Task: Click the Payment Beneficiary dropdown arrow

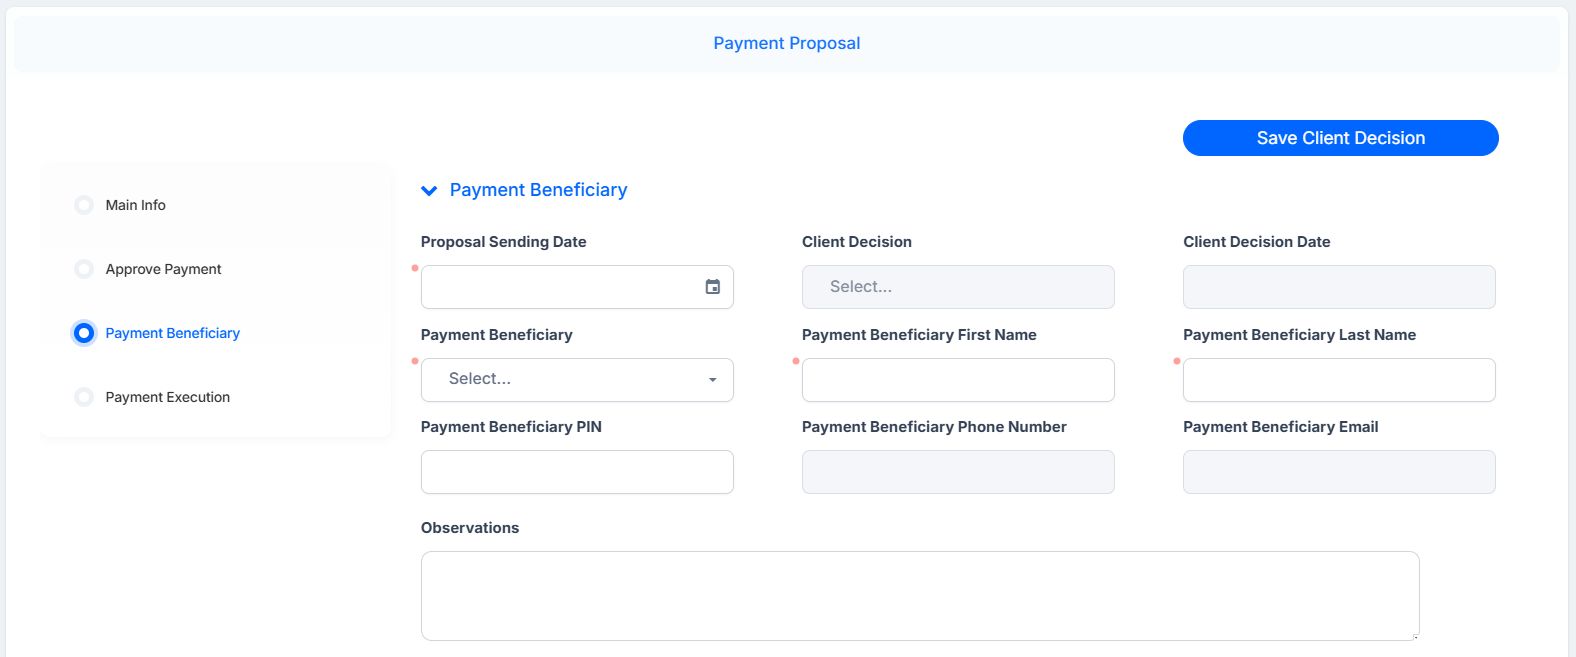Action: point(713,380)
